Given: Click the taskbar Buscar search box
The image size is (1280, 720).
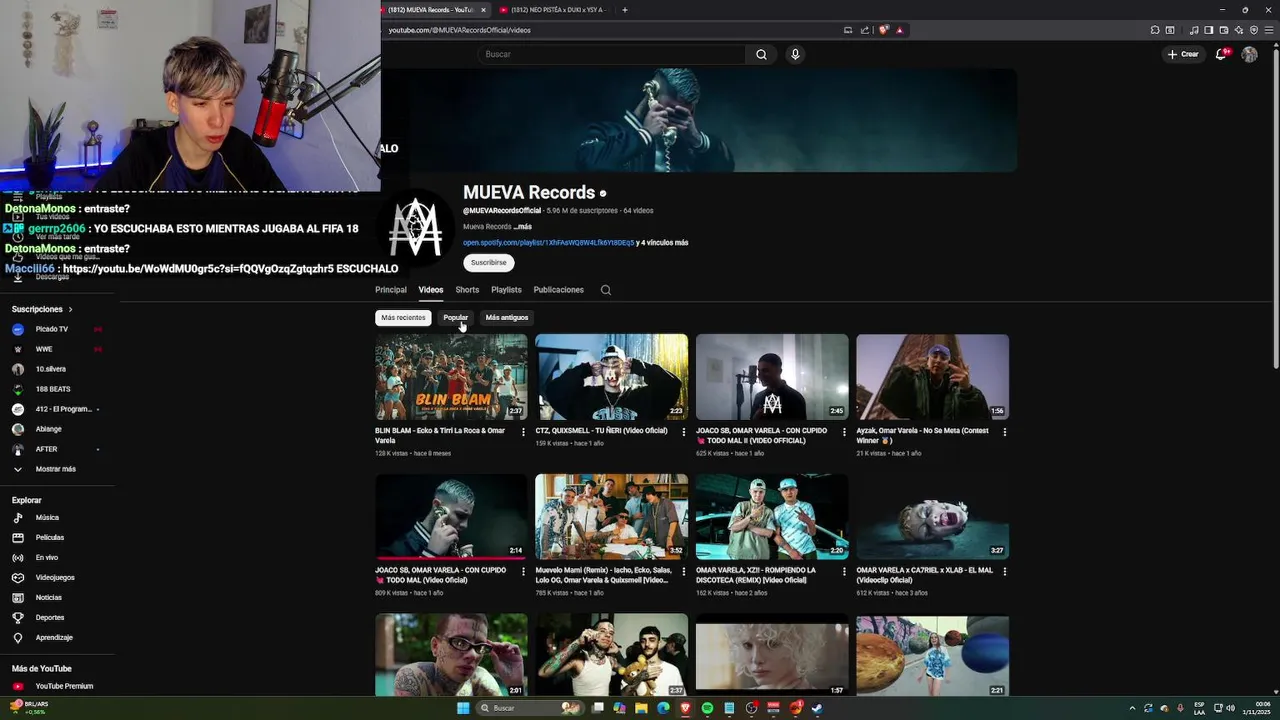Looking at the screenshot, I should (x=530, y=708).
